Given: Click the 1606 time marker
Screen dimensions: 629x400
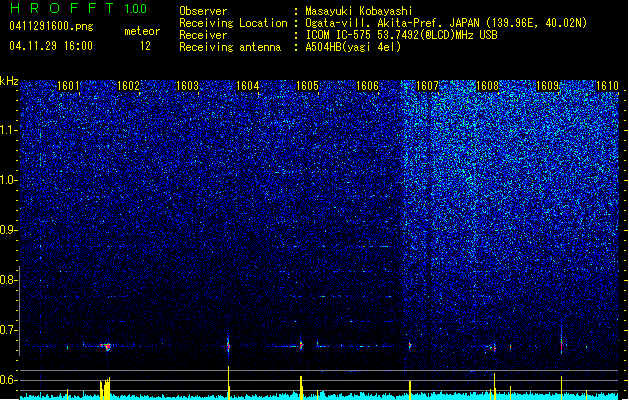Looking at the screenshot, I should (x=367, y=86).
